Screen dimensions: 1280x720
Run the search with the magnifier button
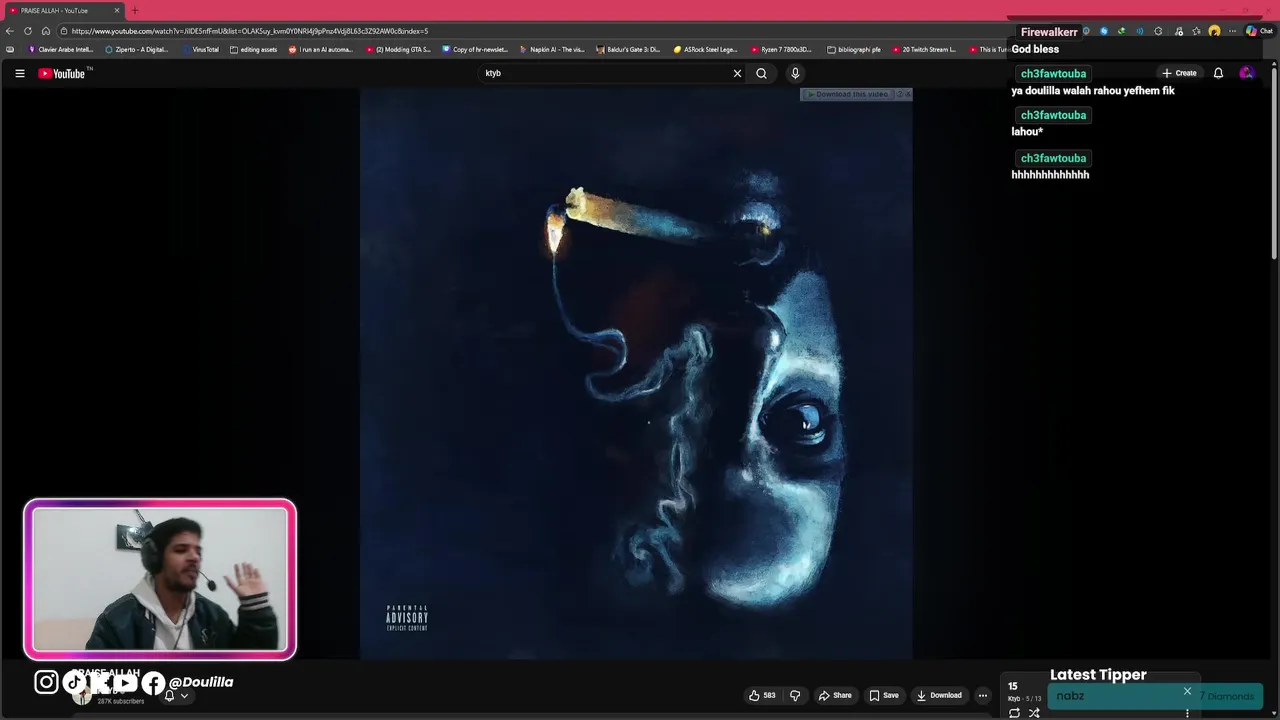point(761,73)
